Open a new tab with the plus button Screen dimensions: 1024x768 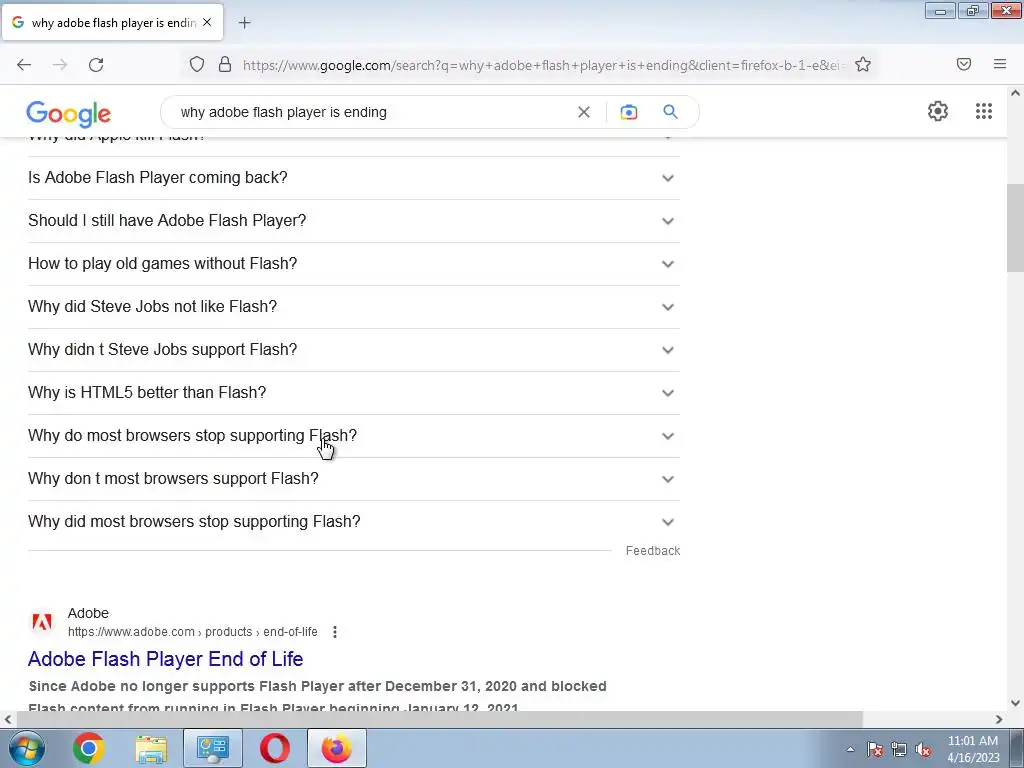point(244,23)
